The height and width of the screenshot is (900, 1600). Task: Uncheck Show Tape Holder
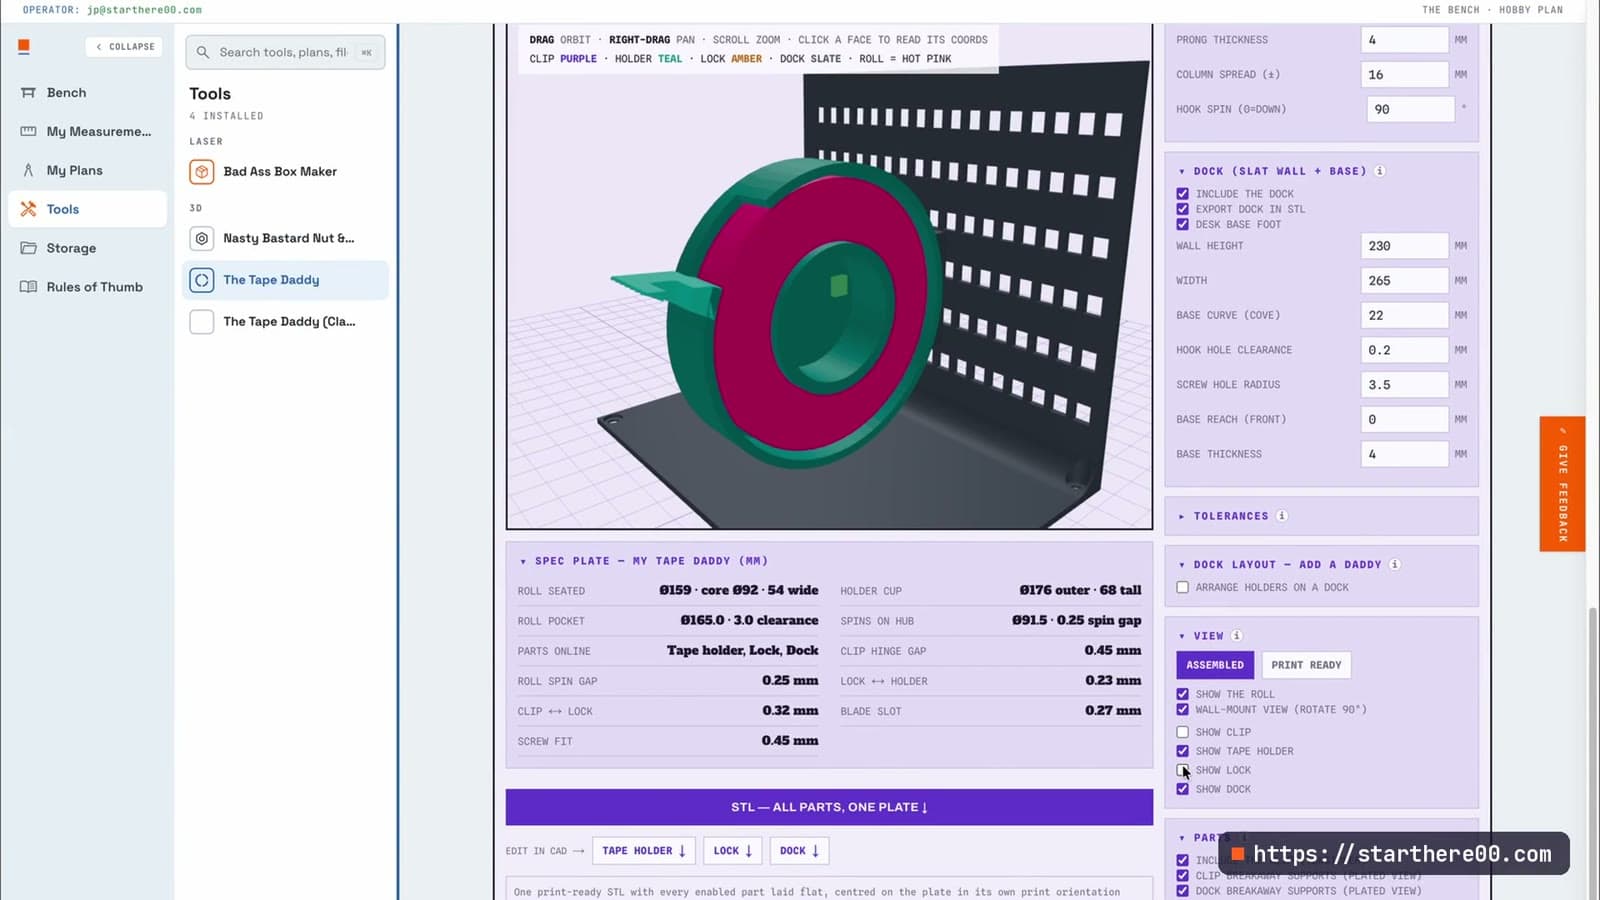(x=1183, y=751)
